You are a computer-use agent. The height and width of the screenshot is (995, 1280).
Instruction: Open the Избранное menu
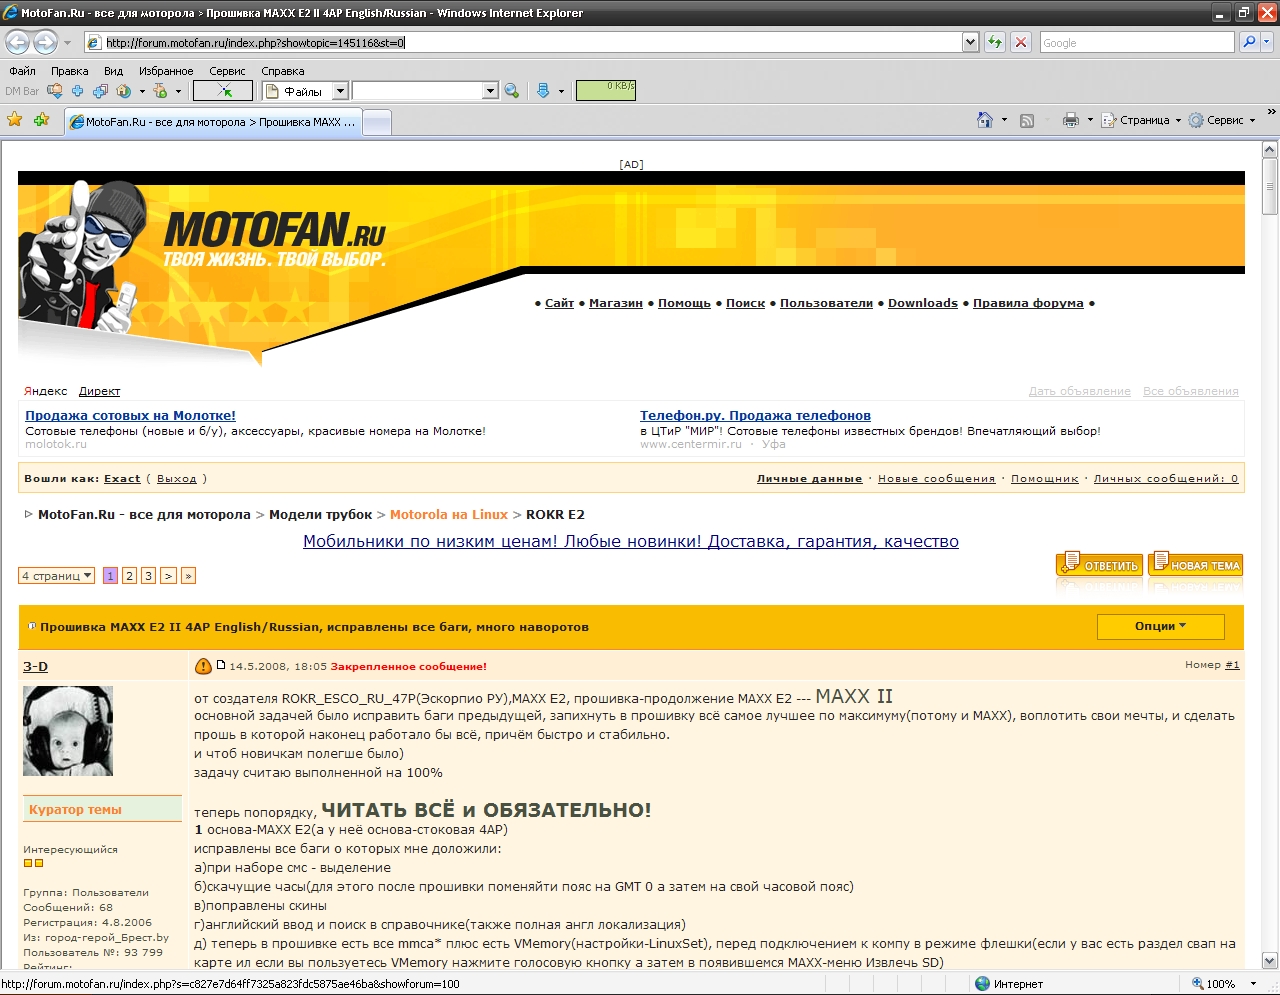166,71
